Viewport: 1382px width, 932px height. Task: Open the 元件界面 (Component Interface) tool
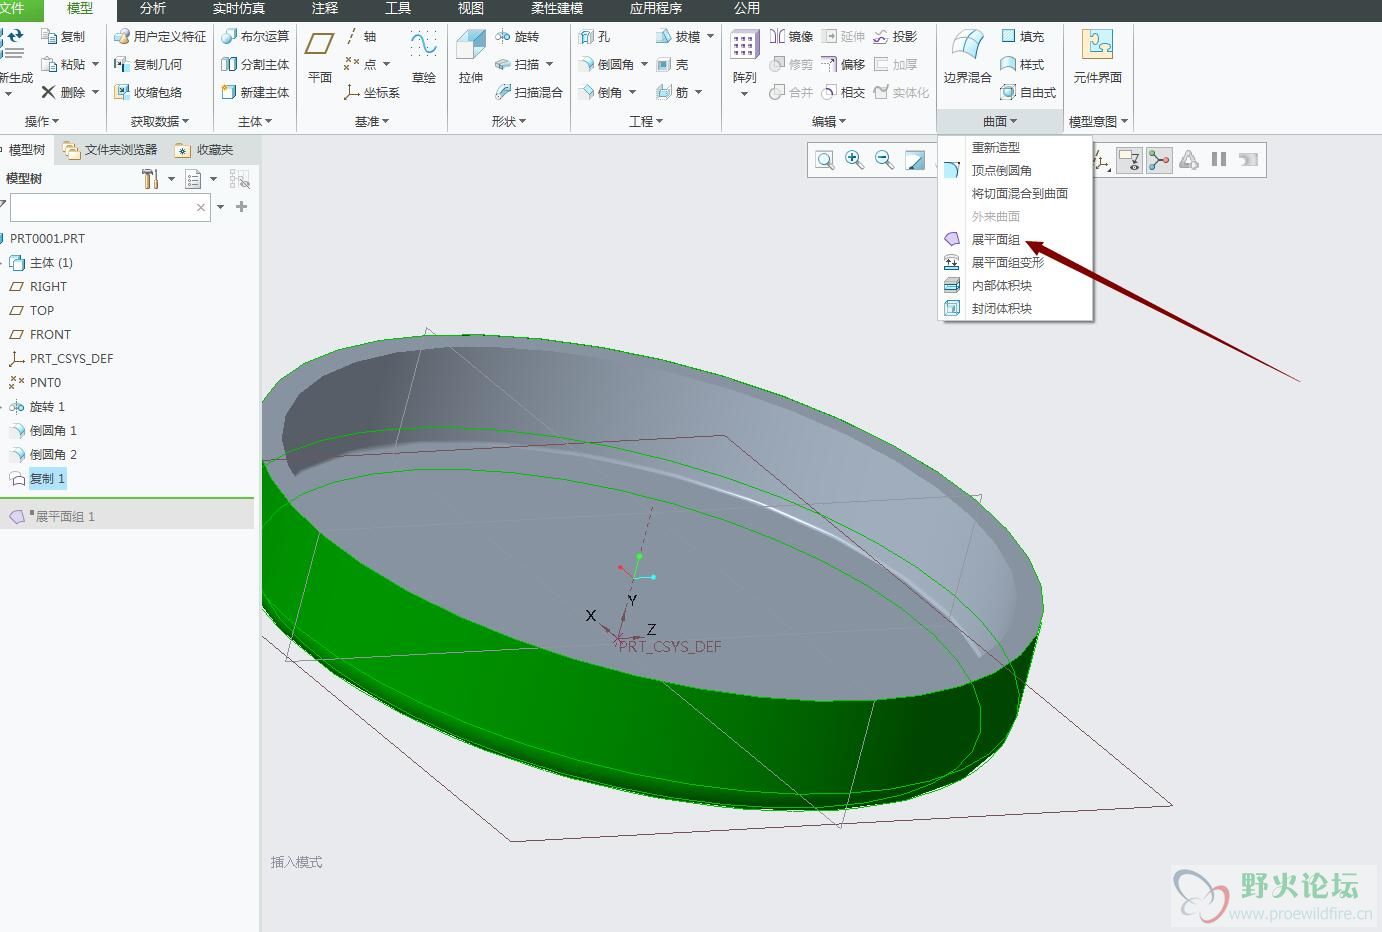coord(1097,56)
